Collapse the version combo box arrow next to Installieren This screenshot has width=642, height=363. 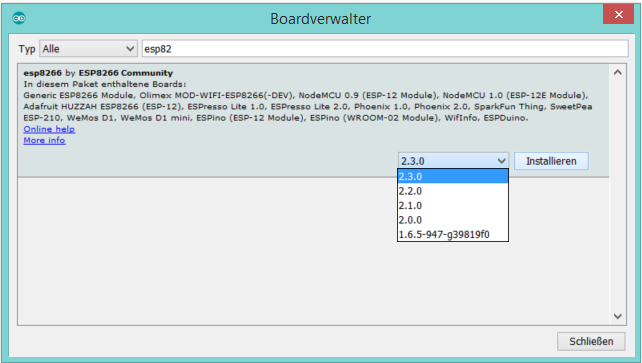point(502,161)
